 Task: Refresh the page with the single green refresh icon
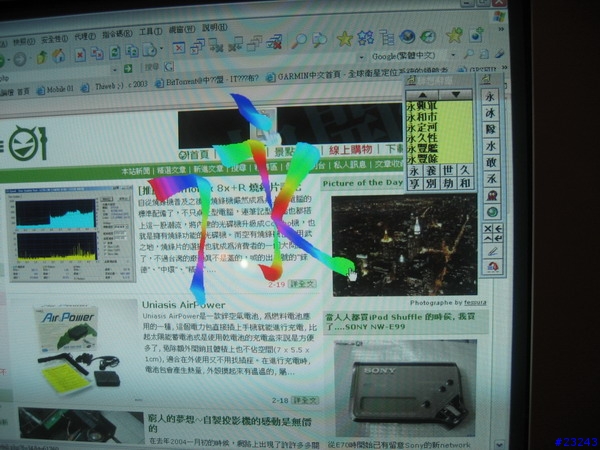[x=114, y=52]
